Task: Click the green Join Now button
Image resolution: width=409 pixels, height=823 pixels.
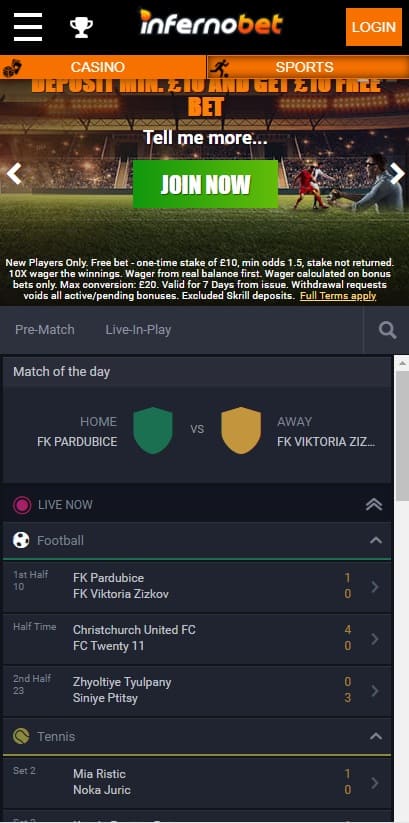Action: point(205,184)
